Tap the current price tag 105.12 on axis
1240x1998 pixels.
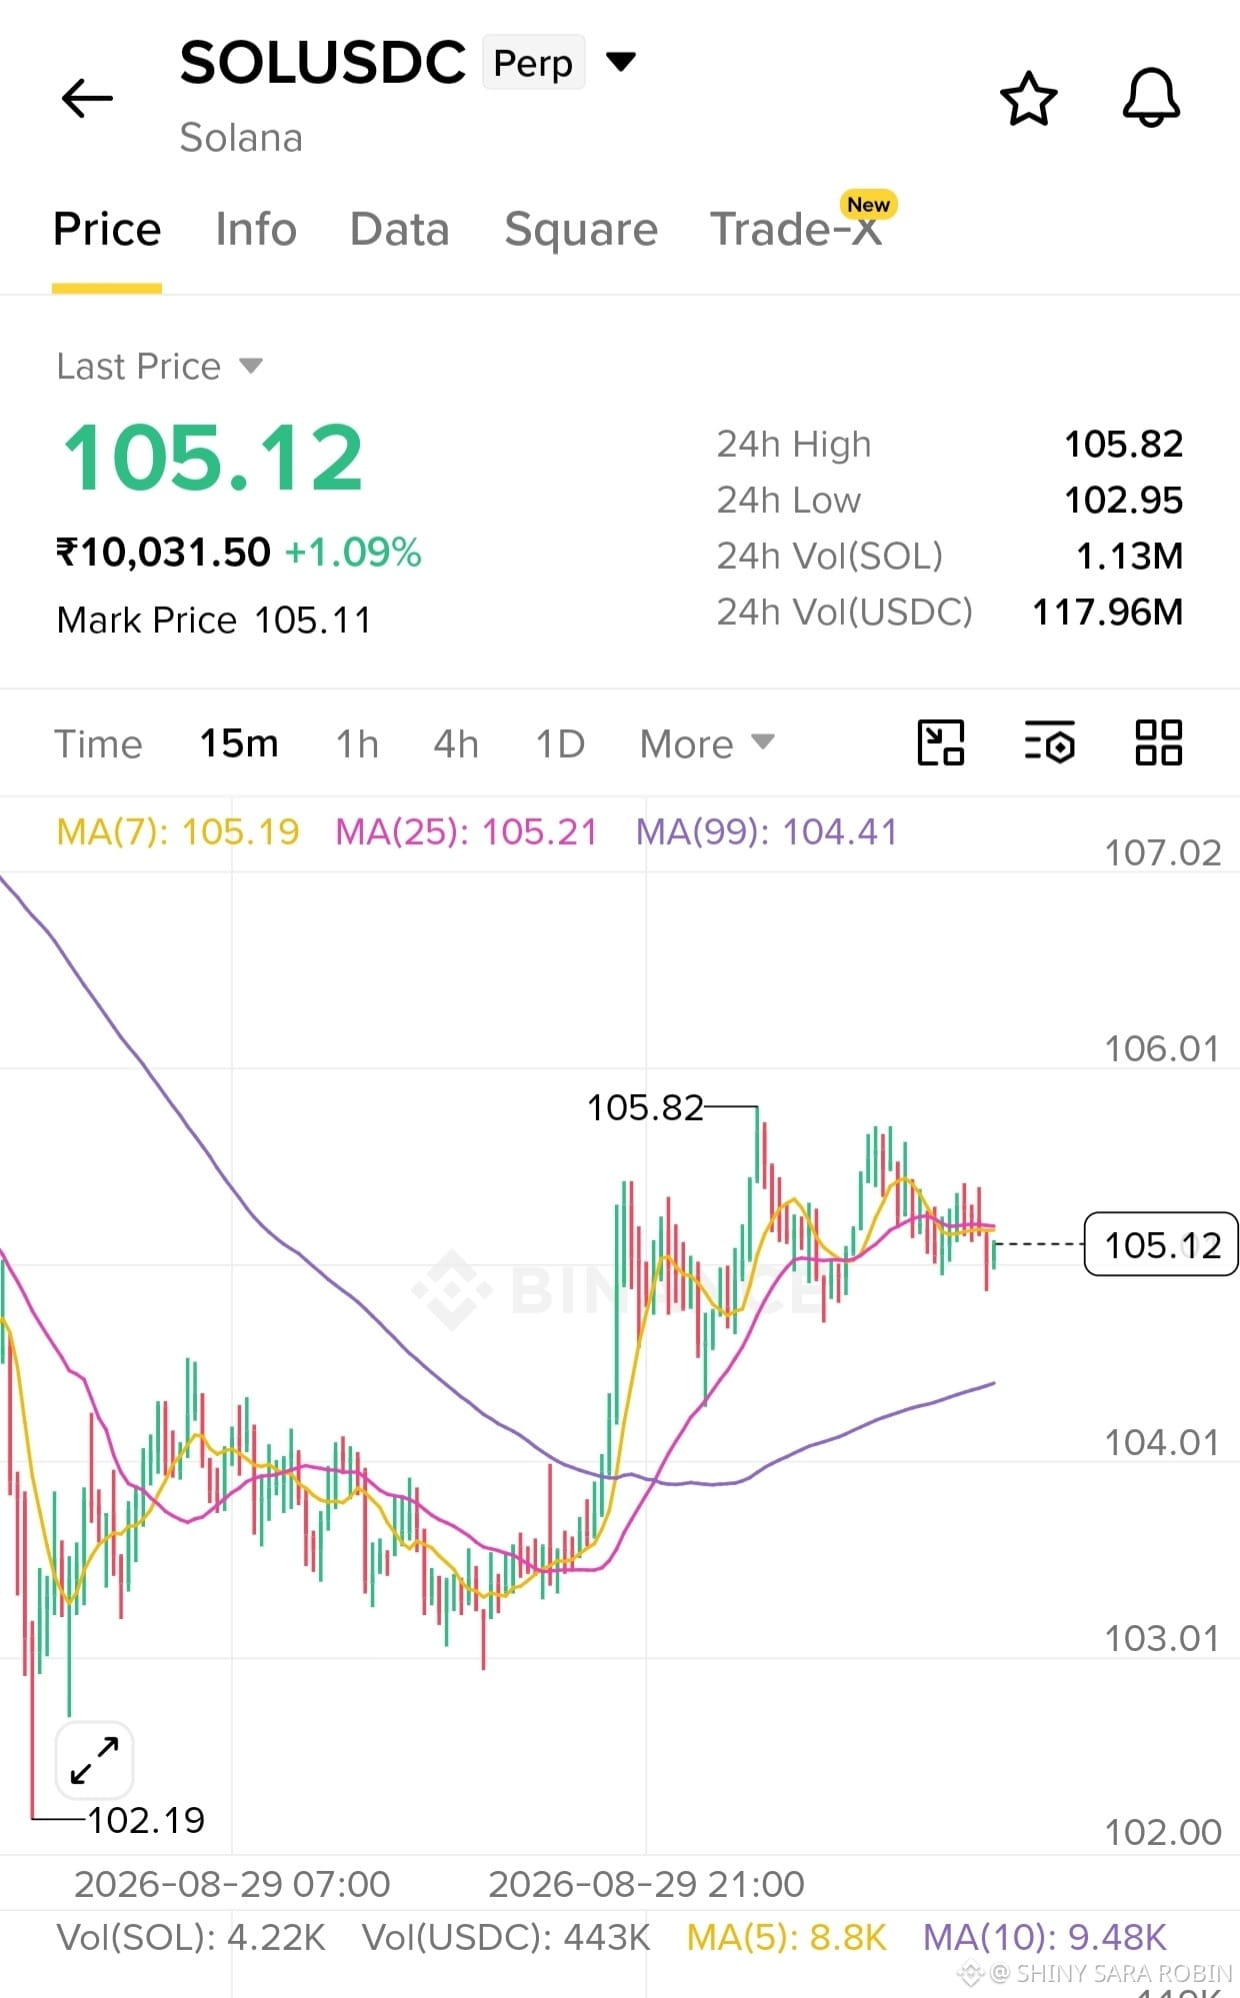click(1161, 1245)
